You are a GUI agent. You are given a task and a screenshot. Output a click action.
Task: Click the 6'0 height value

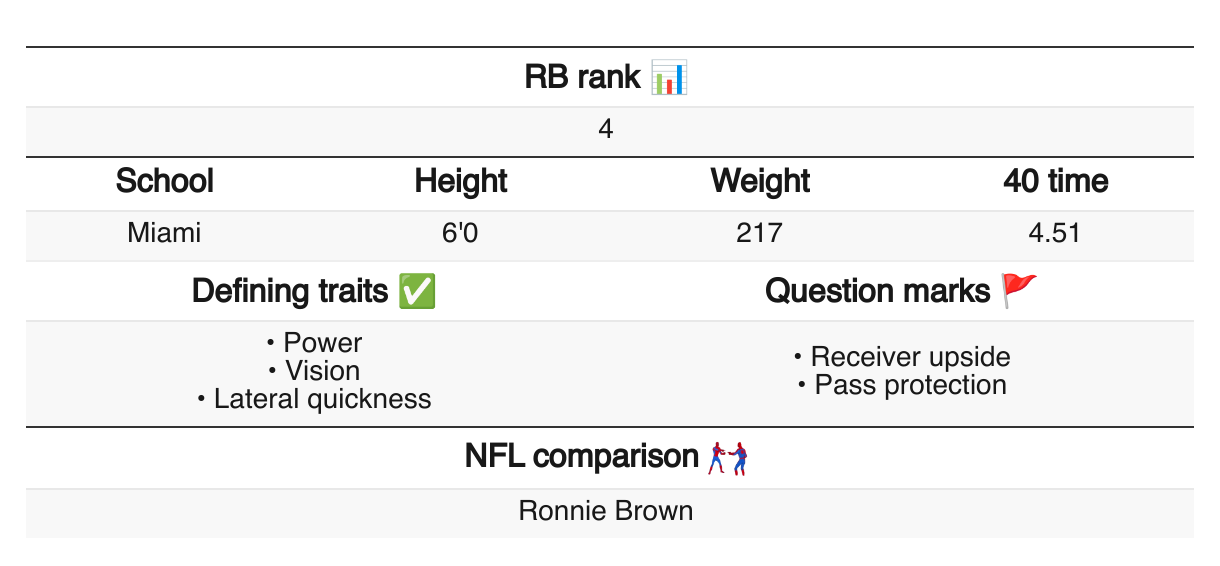461,234
